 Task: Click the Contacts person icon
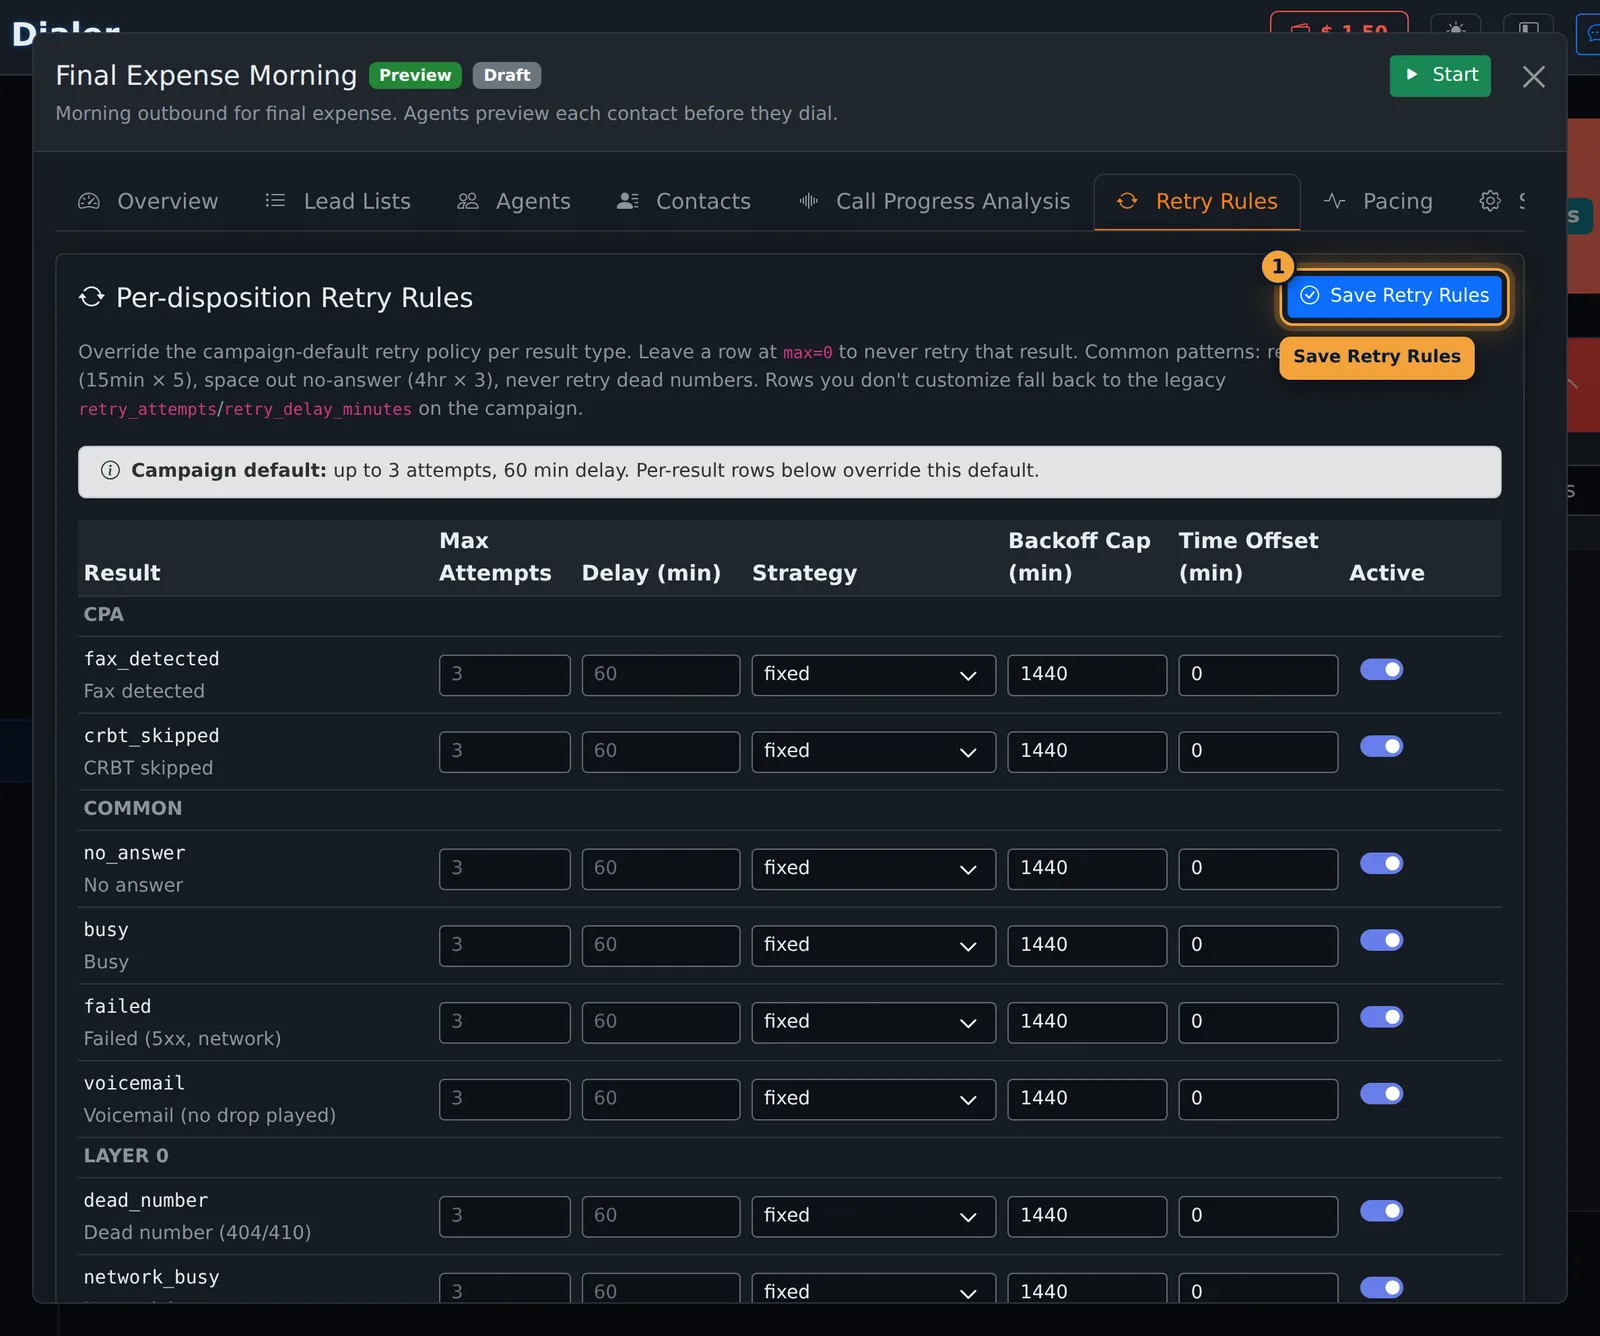pos(628,201)
